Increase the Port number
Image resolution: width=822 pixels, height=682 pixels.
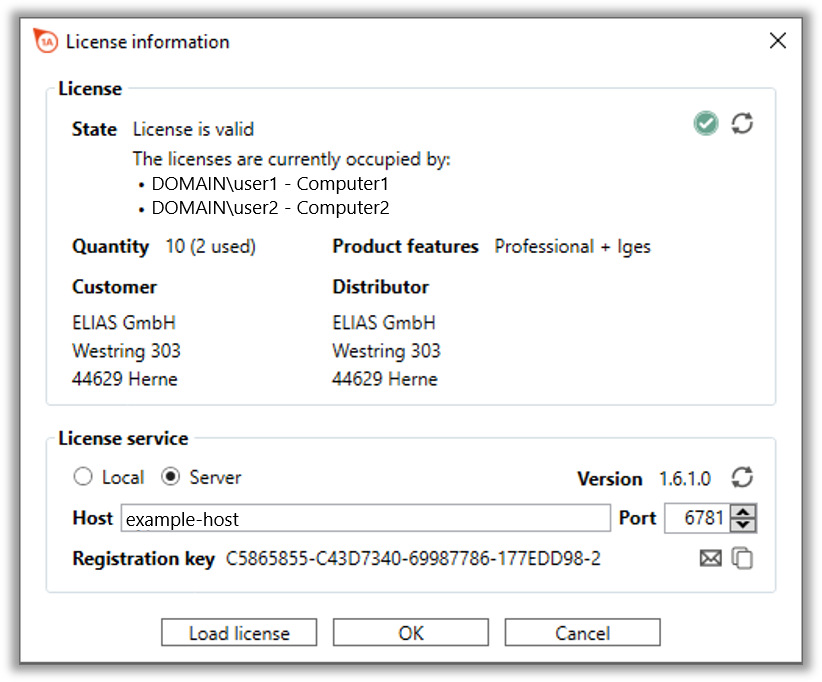743,511
